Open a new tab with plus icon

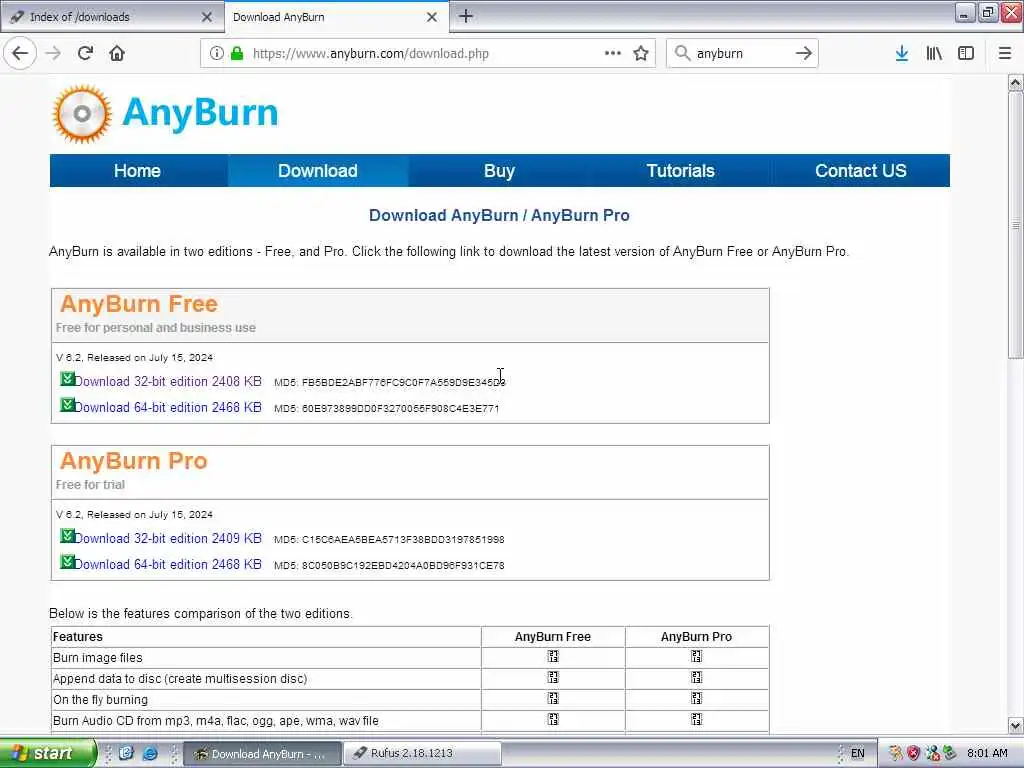pos(466,16)
